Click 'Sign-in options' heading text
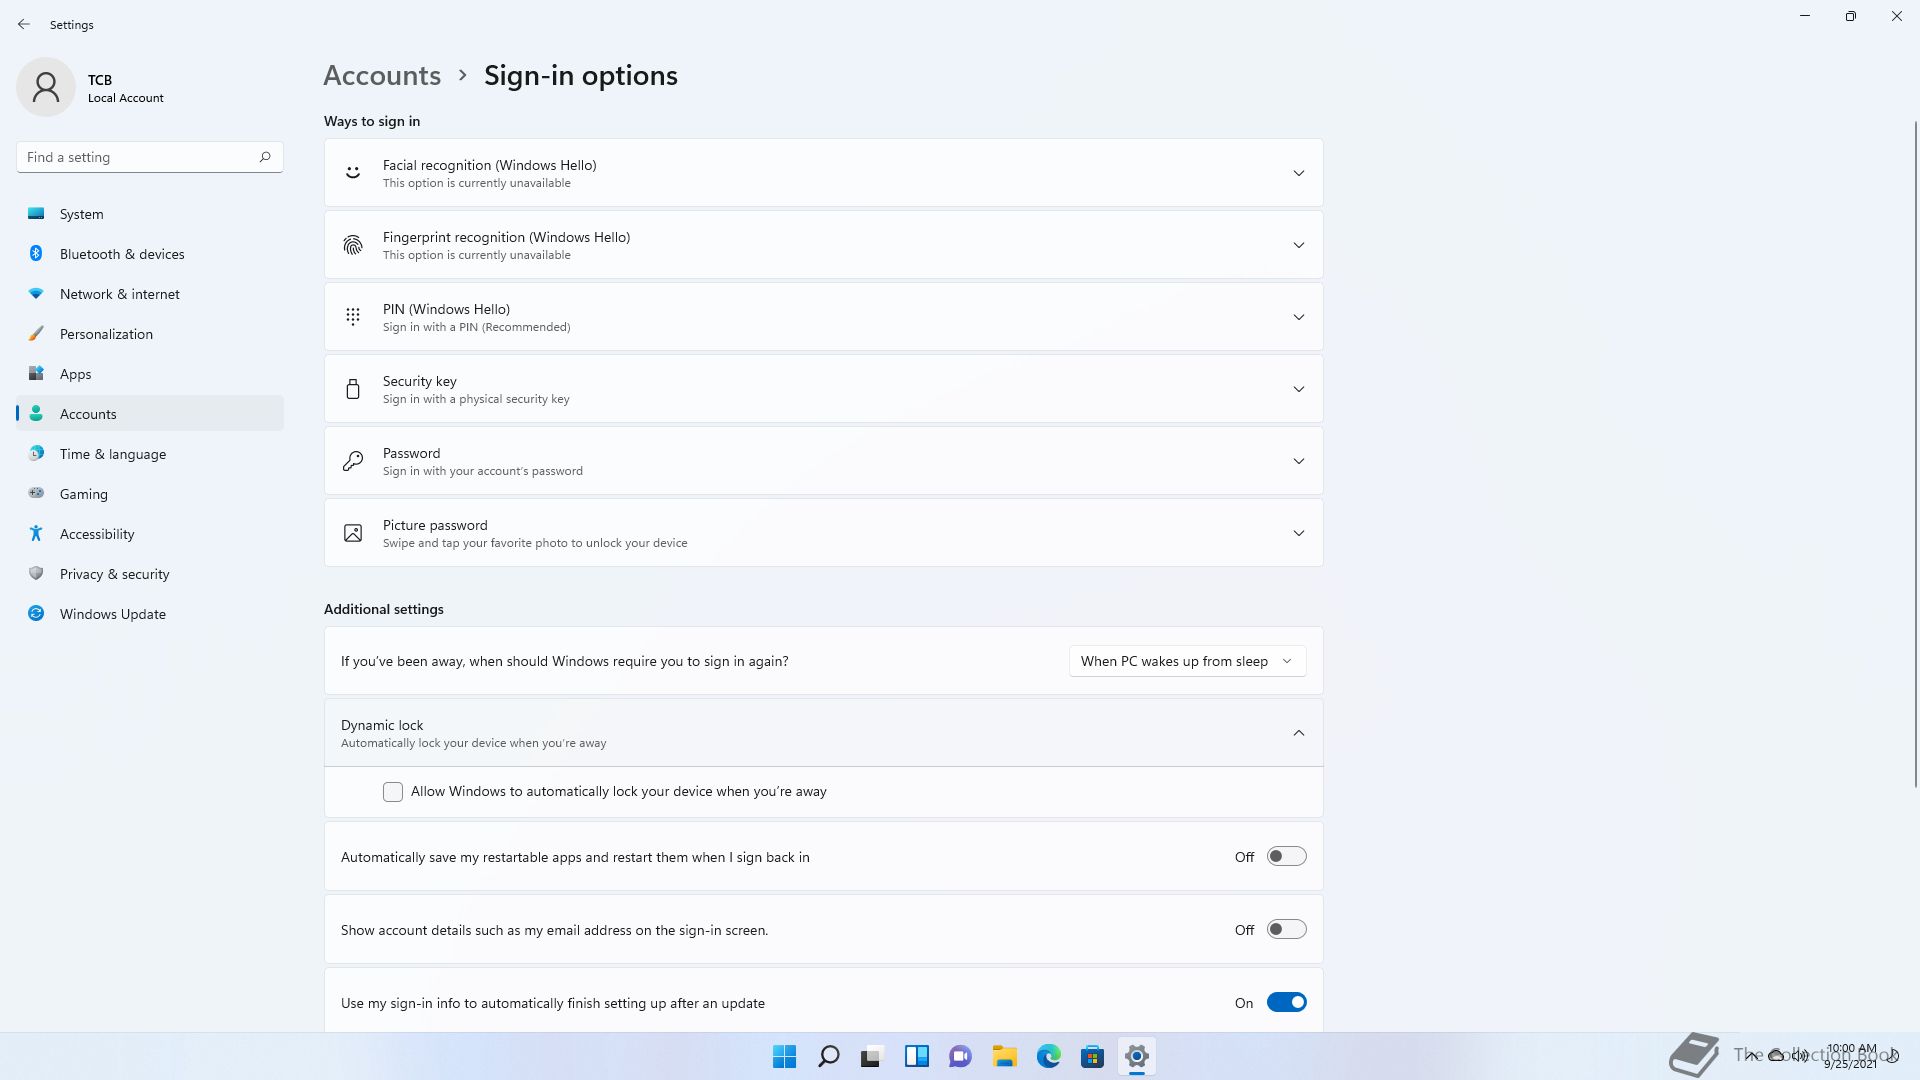Screen dimensions: 1920x1080 coord(581,75)
